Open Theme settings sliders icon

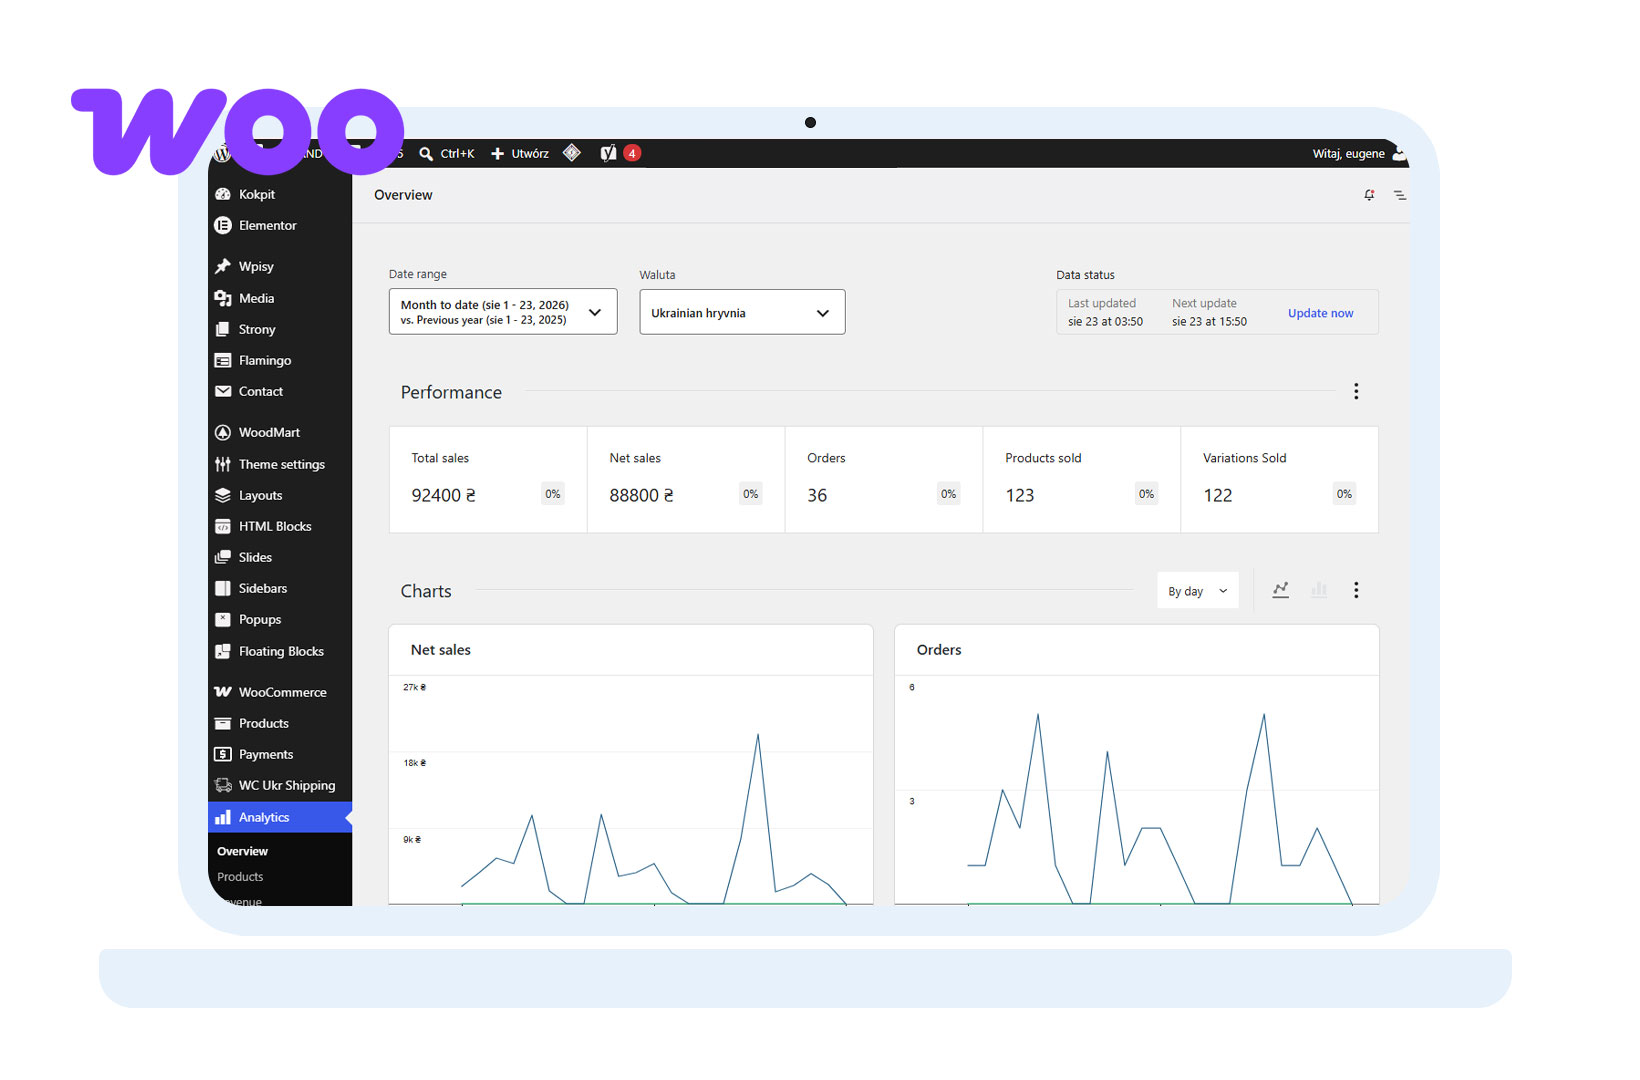223,464
